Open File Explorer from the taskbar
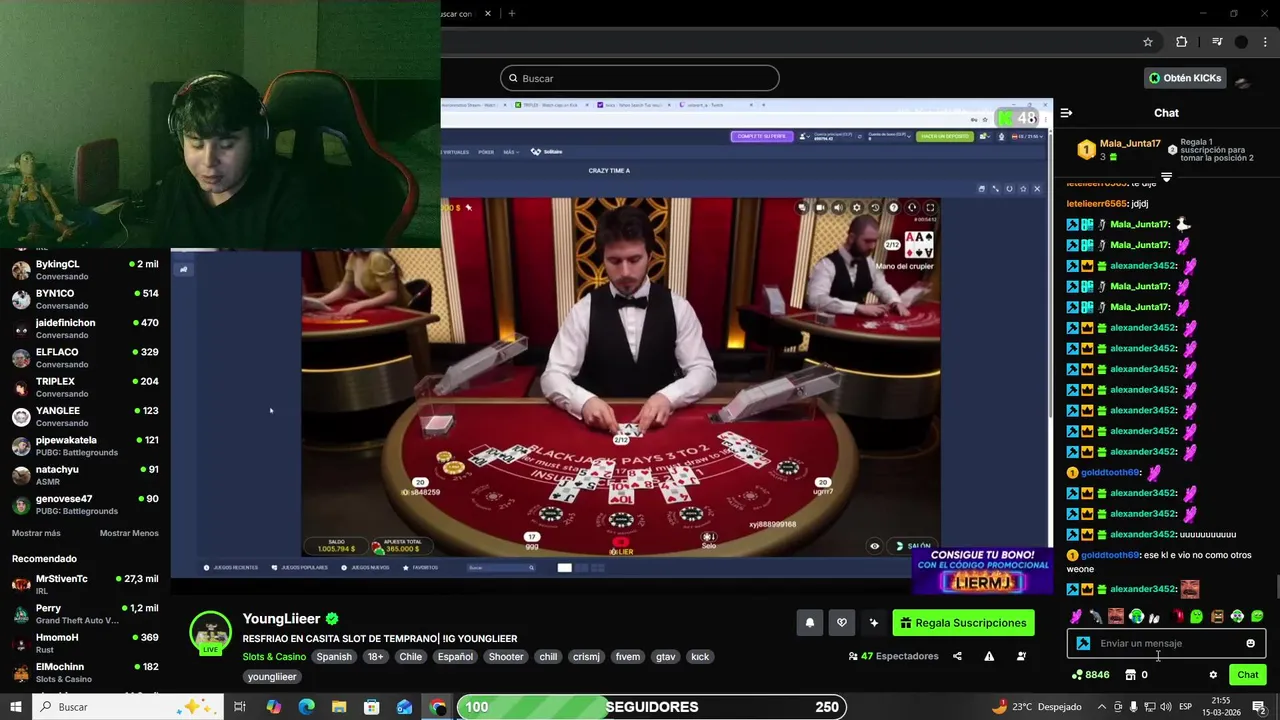The width and height of the screenshot is (1280, 720). point(339,707)
